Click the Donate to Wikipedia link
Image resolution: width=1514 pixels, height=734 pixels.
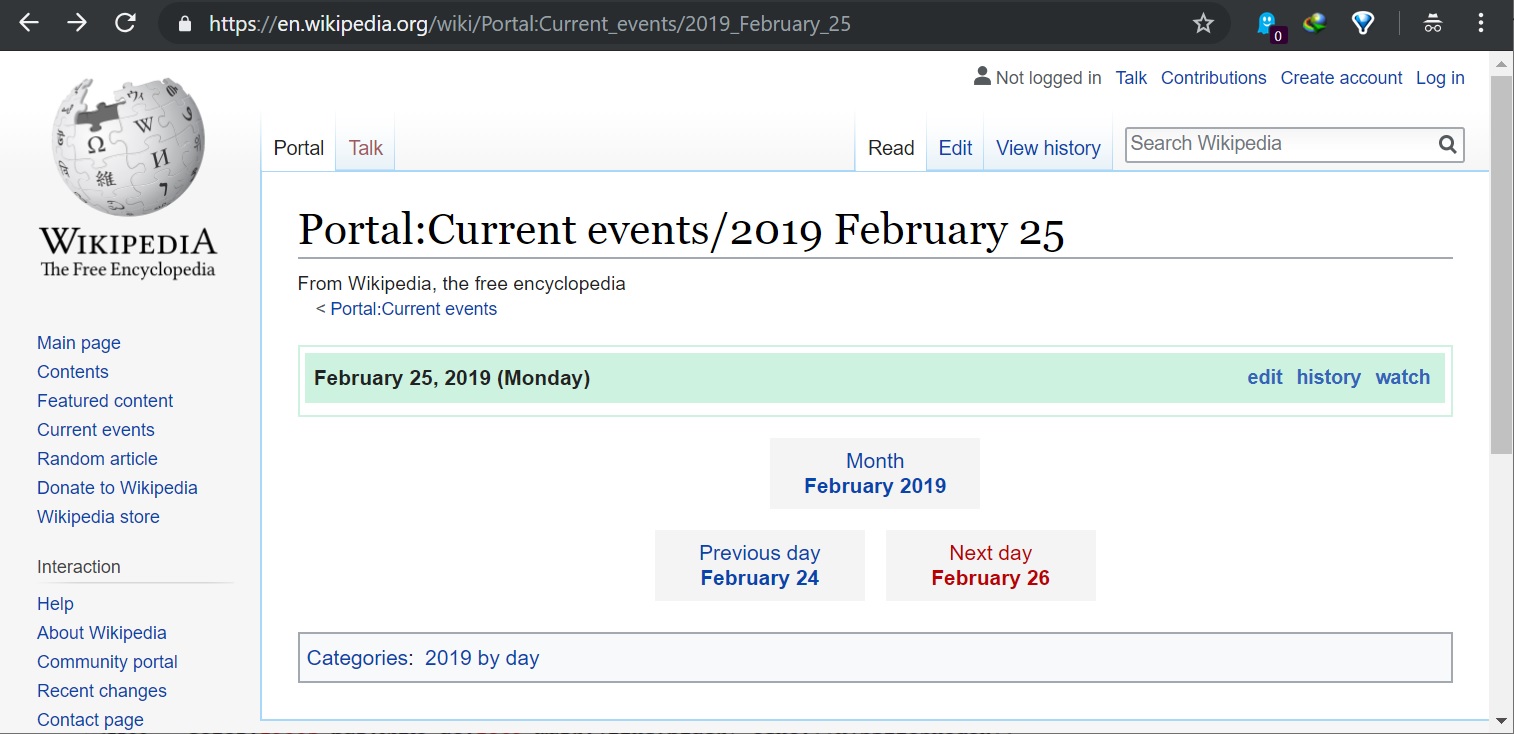[117, 487]
